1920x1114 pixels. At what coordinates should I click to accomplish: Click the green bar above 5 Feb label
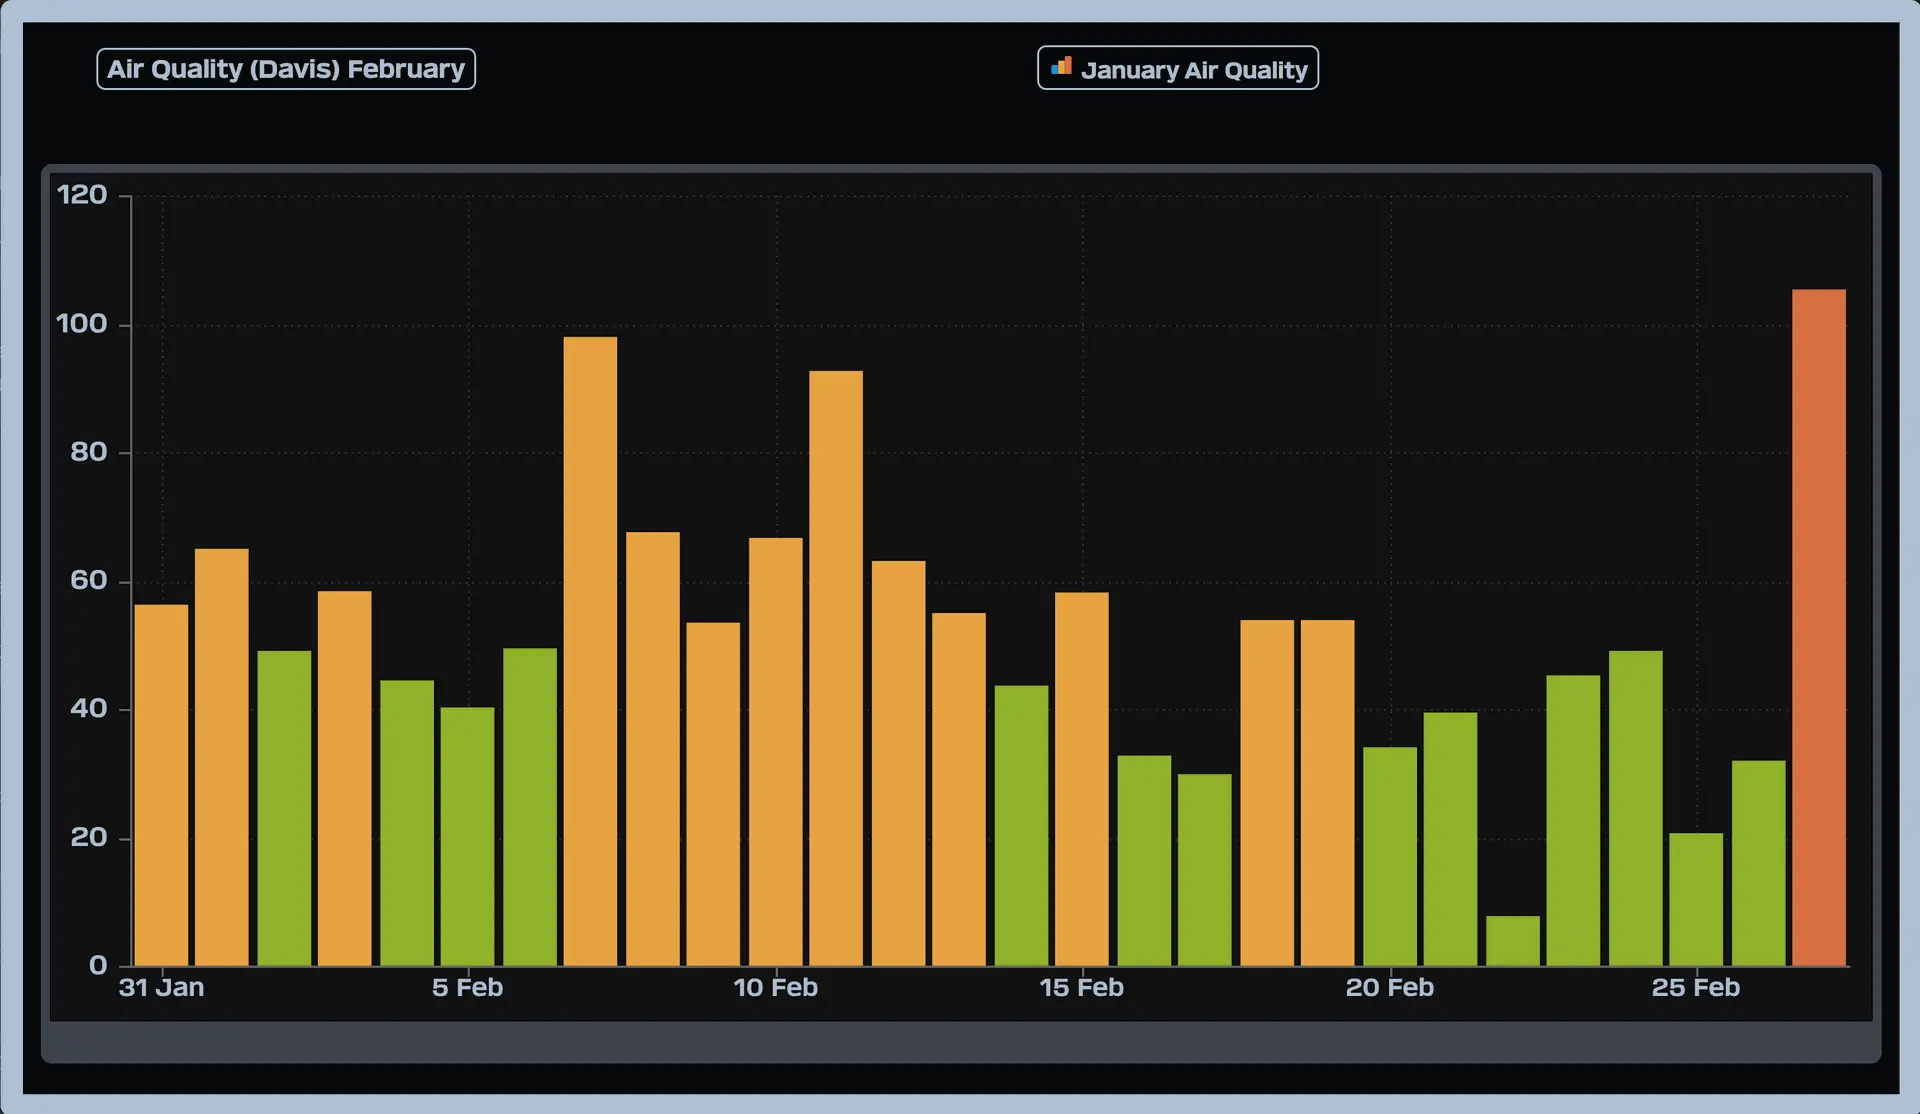point(467,836)
